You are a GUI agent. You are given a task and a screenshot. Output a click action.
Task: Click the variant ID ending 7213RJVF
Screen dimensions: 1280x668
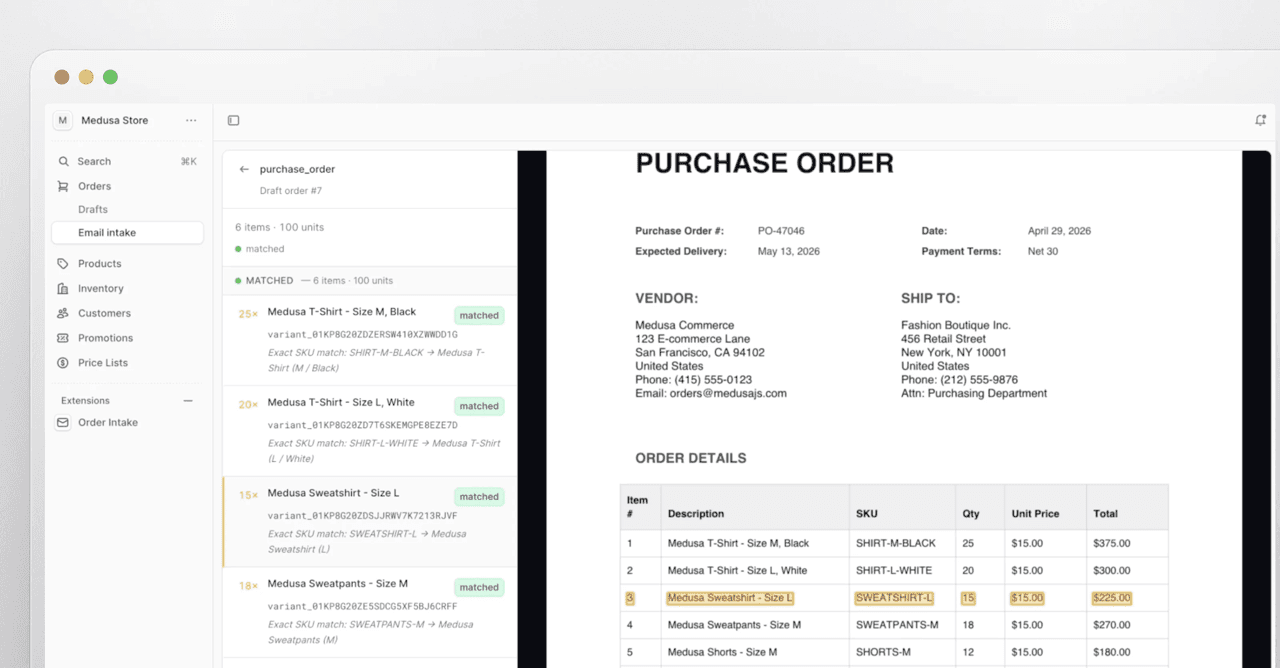point(363,516)
